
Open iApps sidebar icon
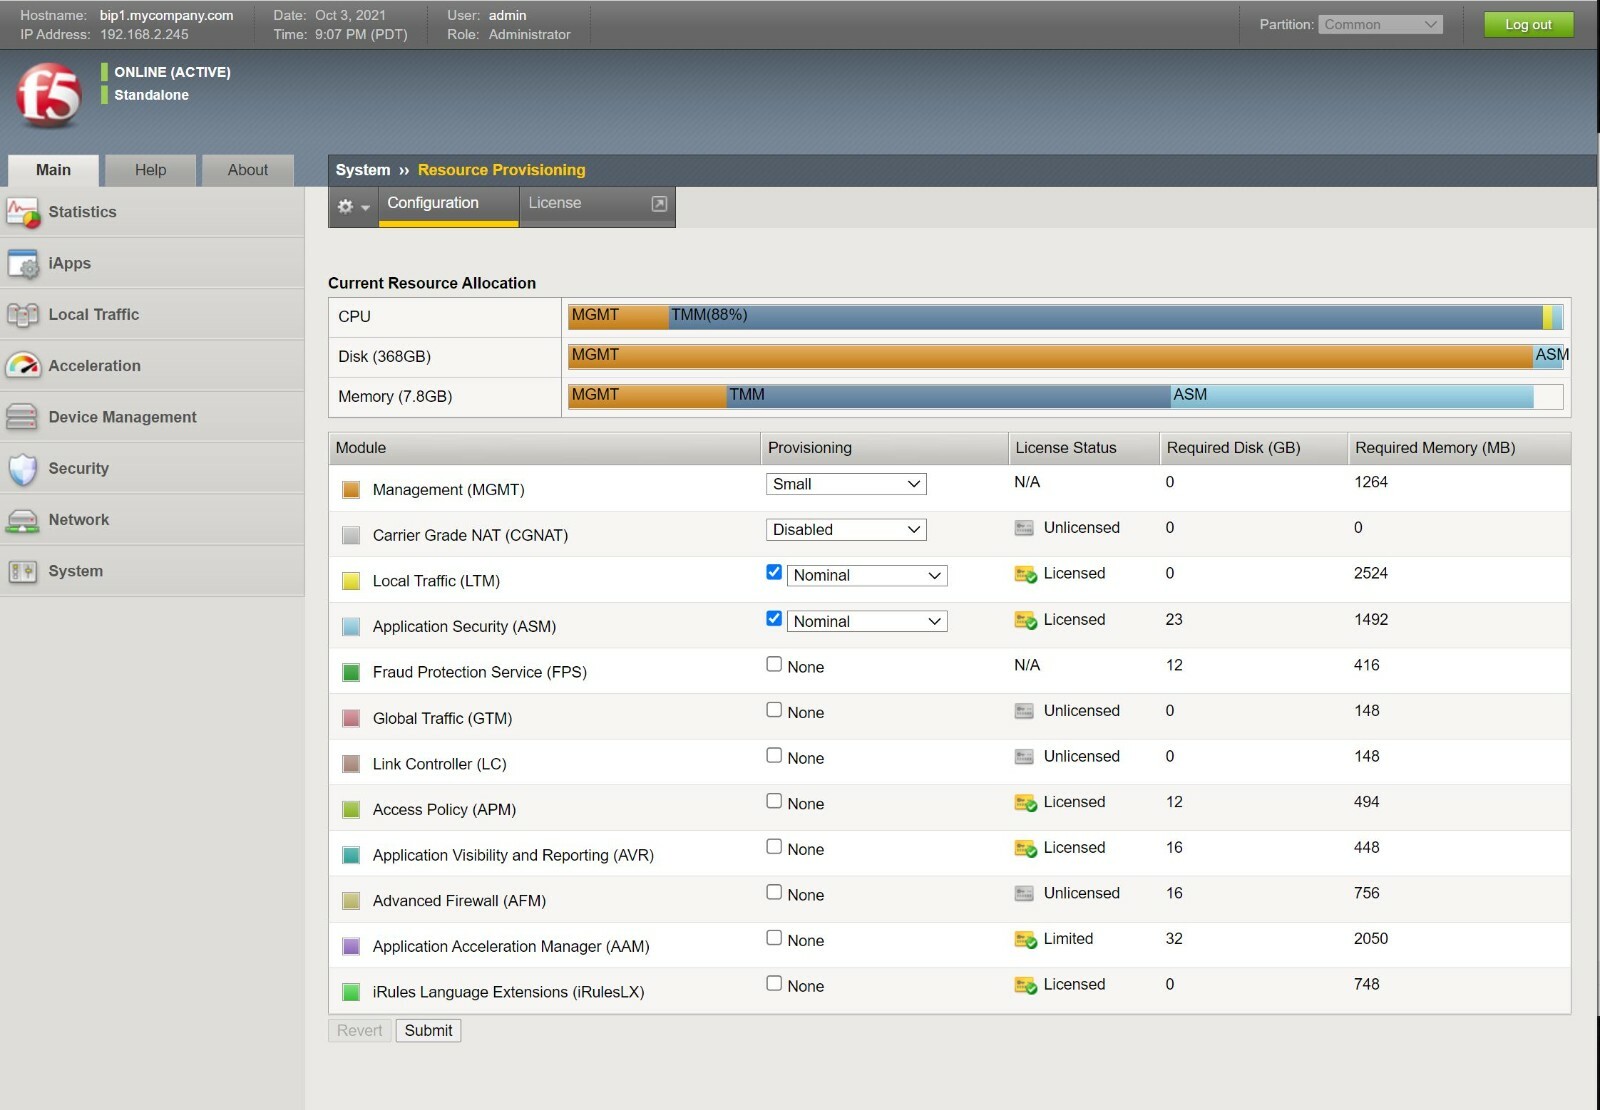pos(23,263)
